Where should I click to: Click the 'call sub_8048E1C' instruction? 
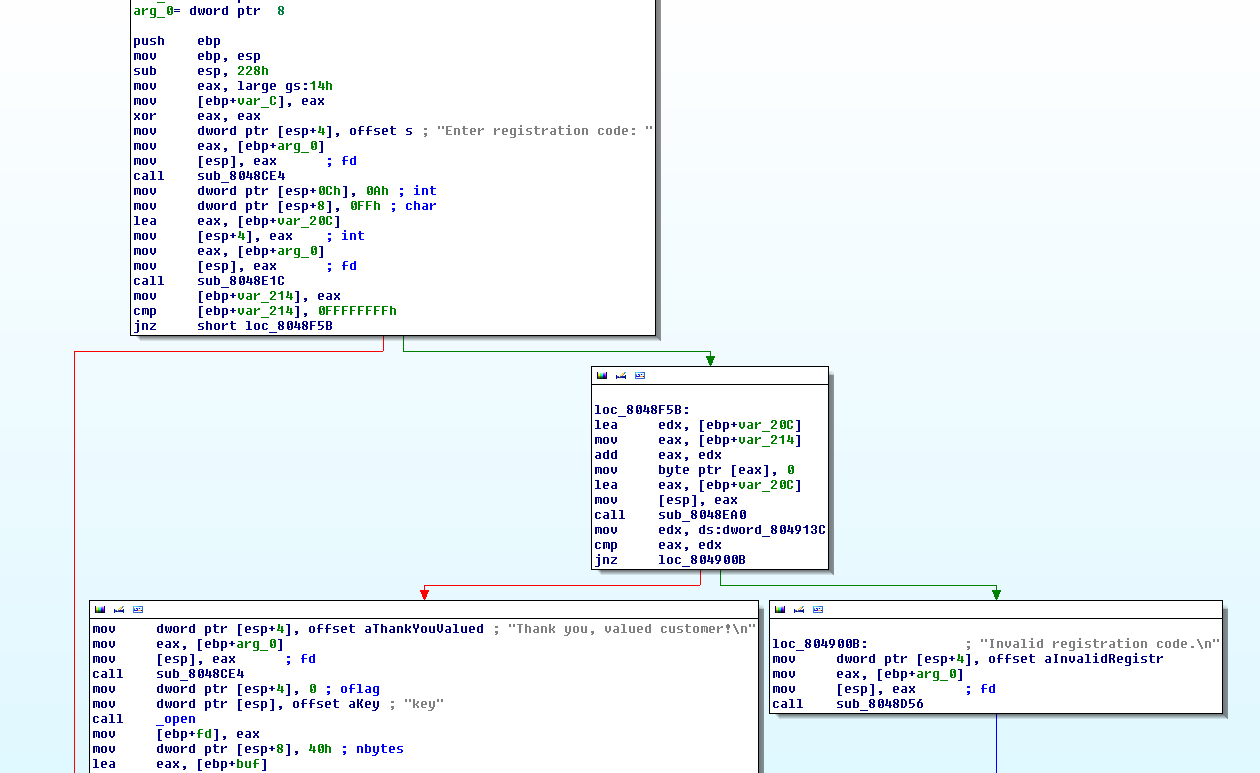point(209,281)
